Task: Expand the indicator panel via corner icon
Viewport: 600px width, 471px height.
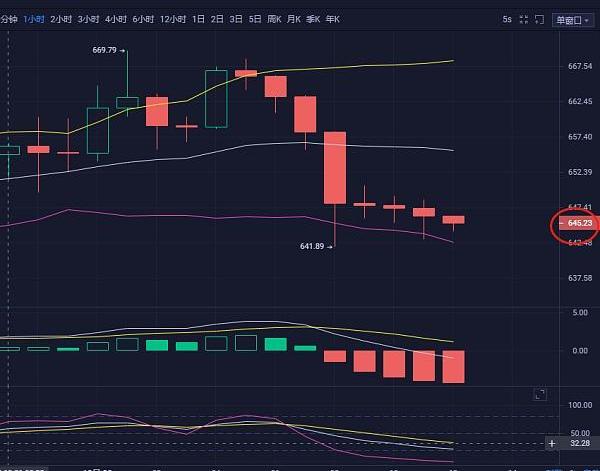Action: click(541, 394)
